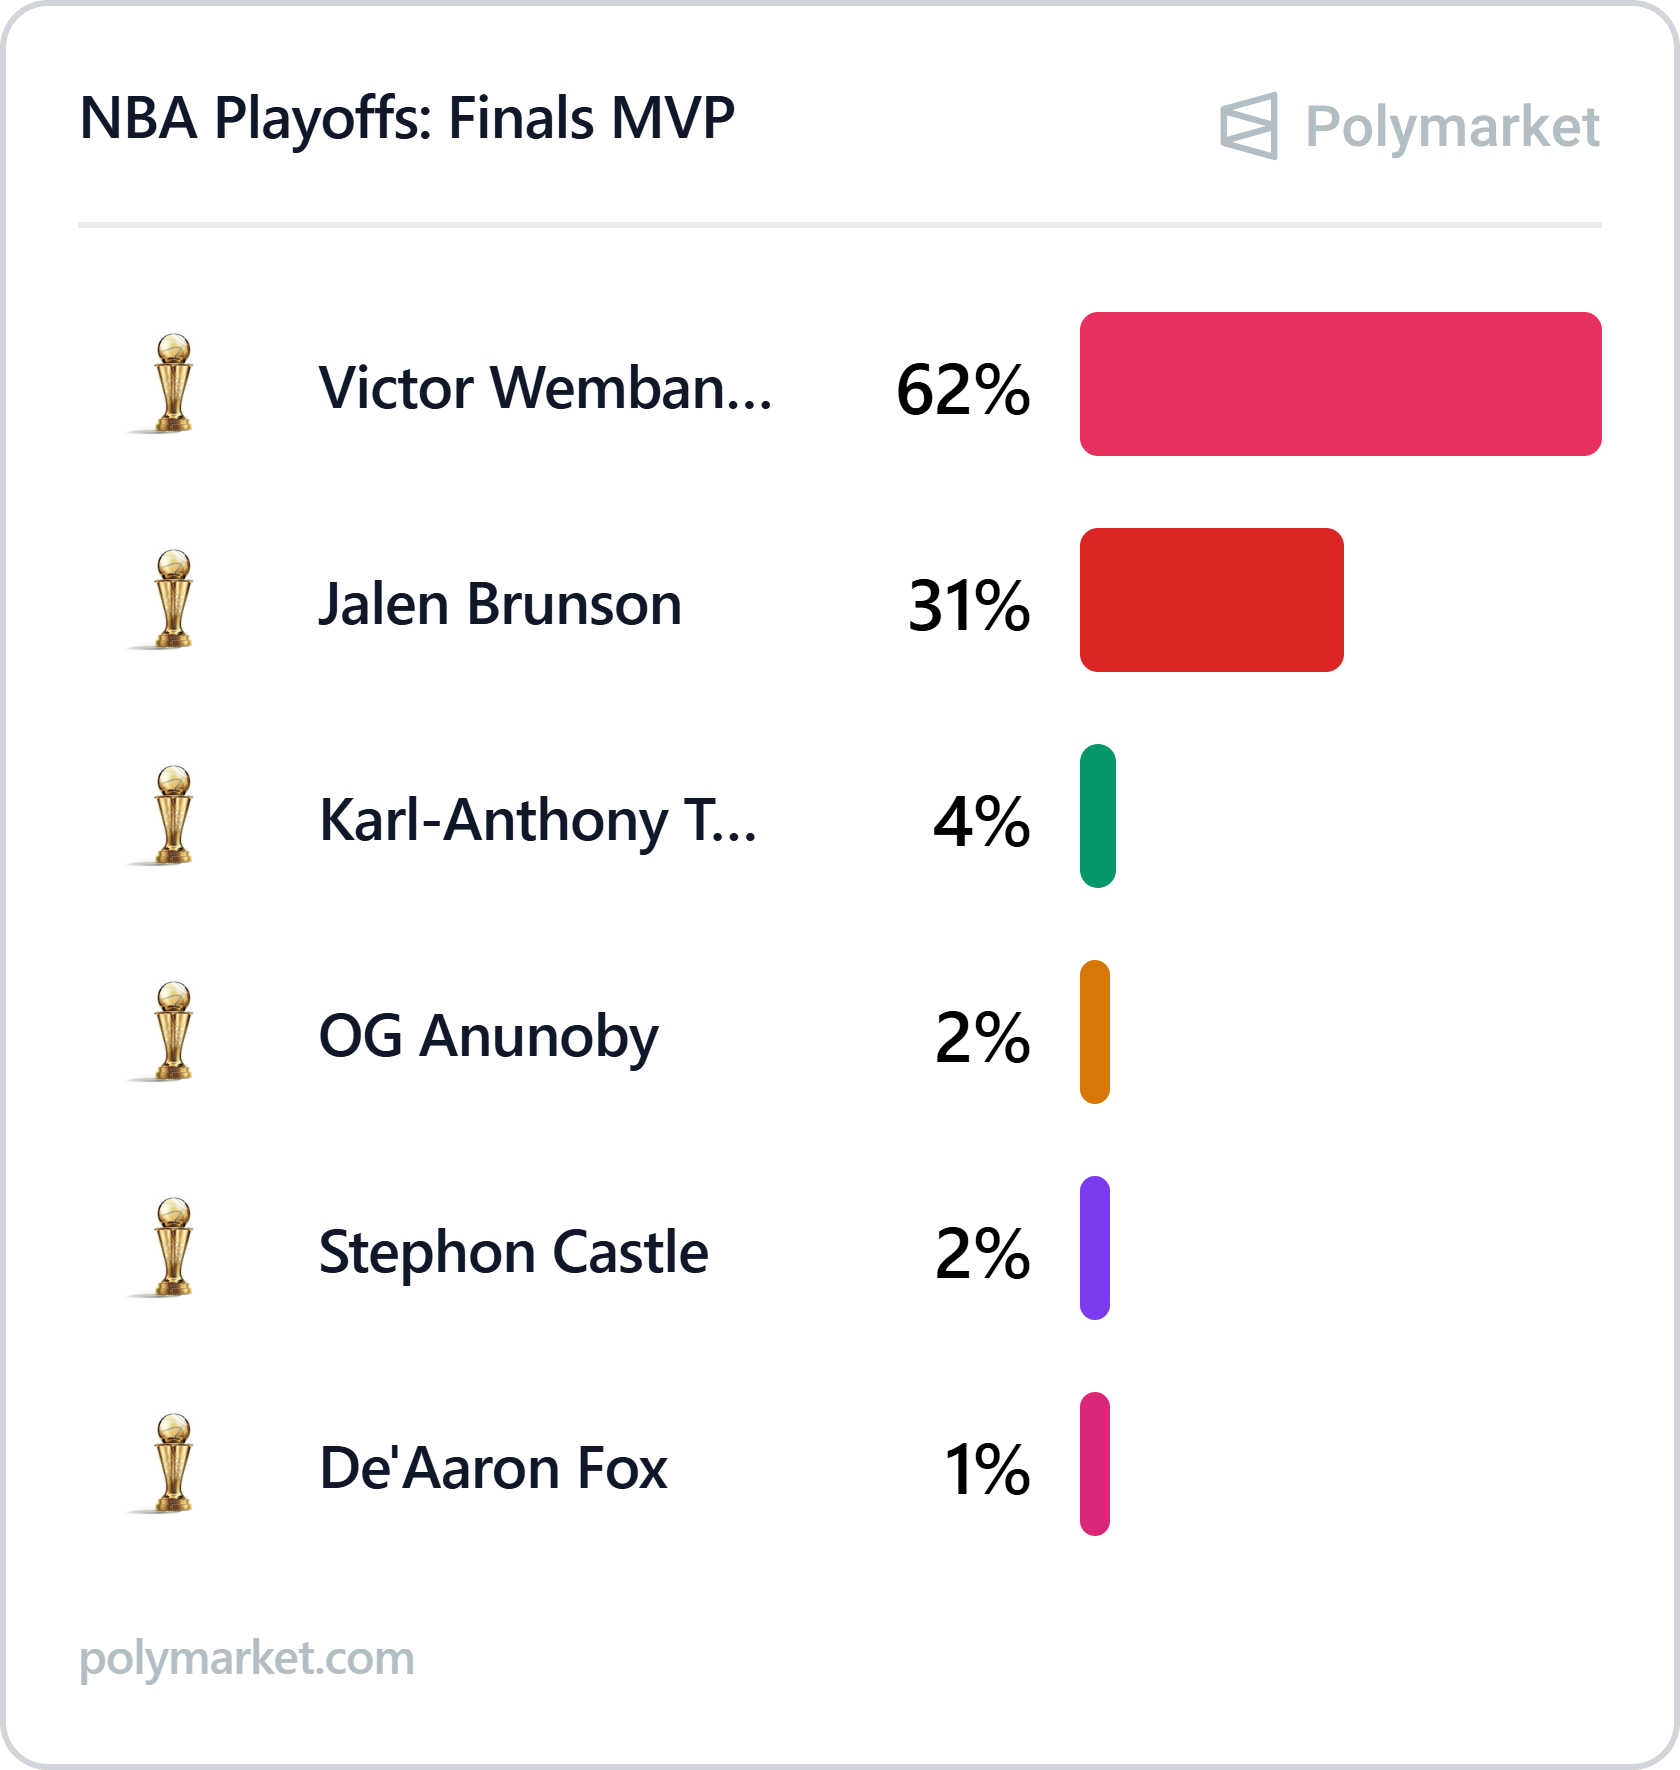Click the green 4% probability bar
This screenshot has width=1680, height=1770.
[1097, 816]
